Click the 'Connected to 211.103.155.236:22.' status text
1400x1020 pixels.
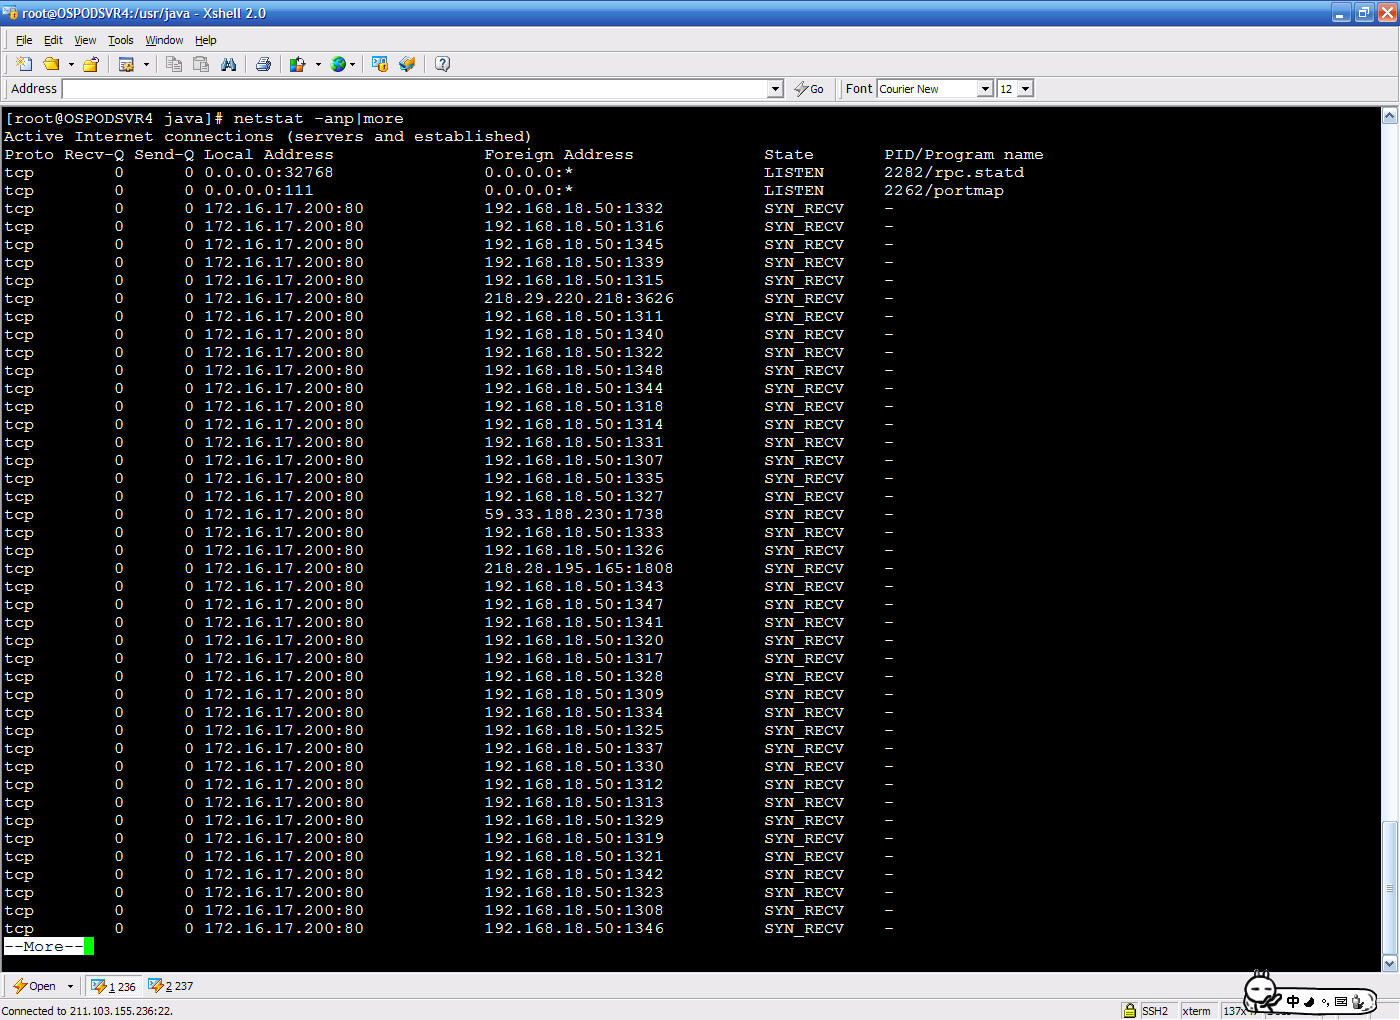pos(87,1011)
